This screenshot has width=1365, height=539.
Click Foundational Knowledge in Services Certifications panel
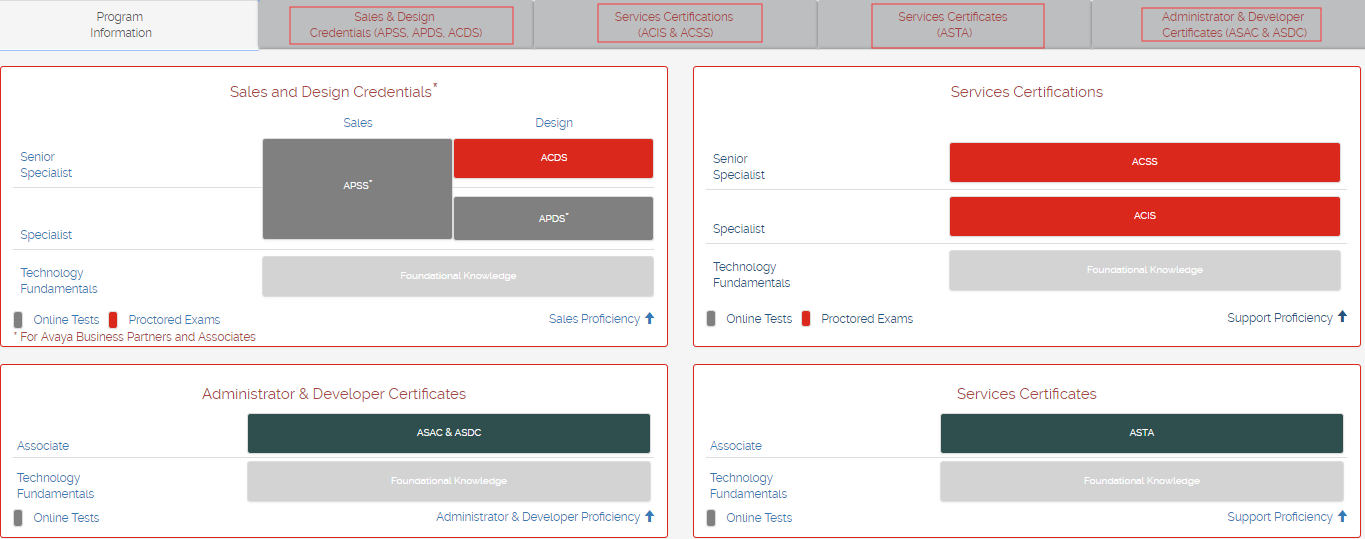click(x=1144, y=270)
